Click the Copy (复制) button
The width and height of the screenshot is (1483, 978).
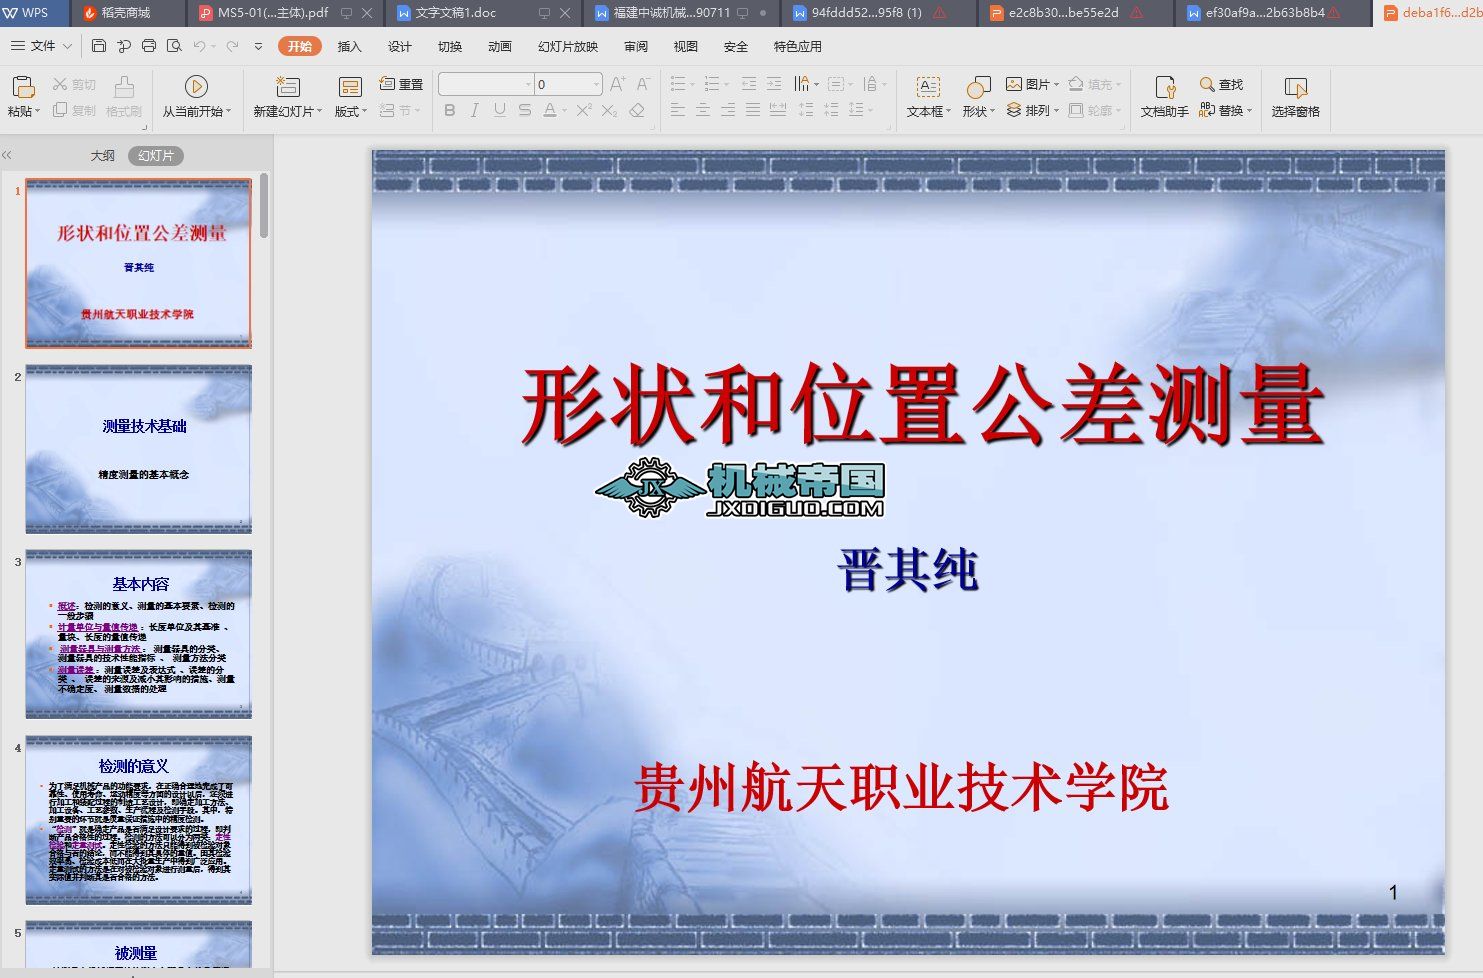[75, 111]
